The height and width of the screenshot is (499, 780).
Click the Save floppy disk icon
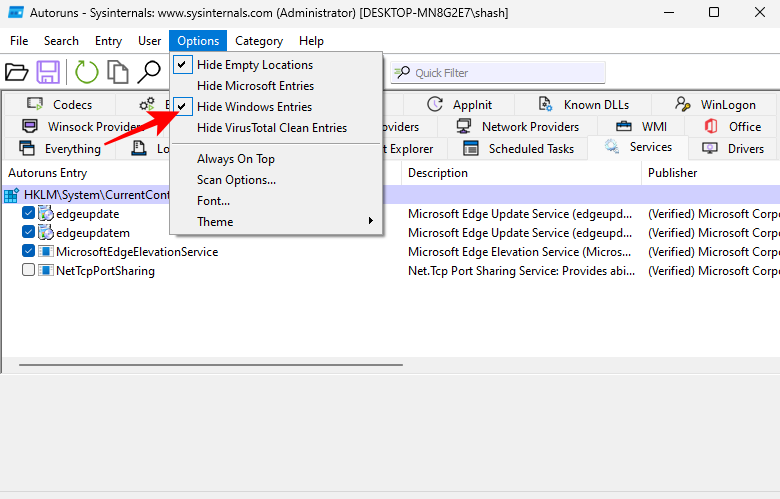coord(48,72)
